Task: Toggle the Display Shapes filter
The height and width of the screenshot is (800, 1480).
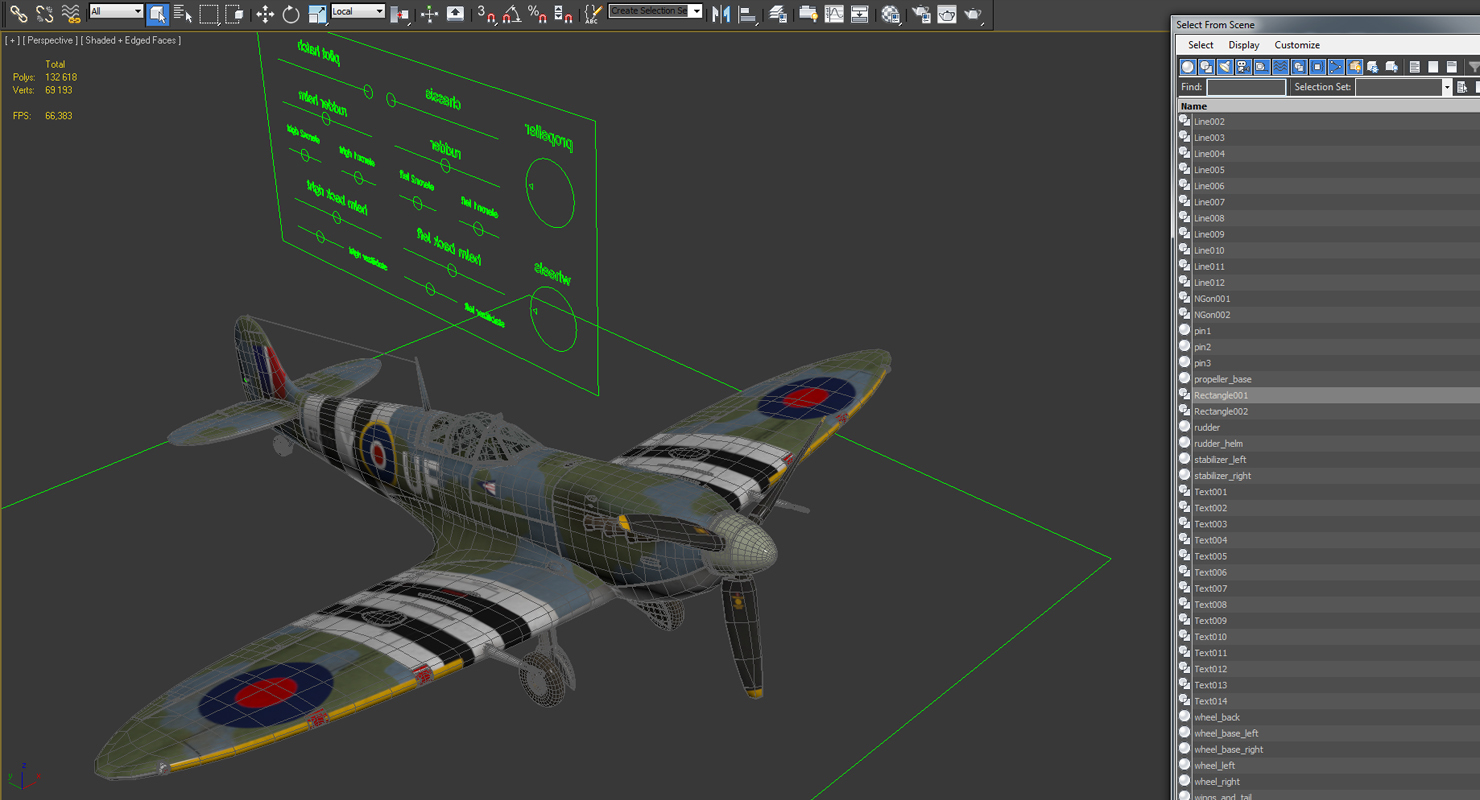Action: pos(1206,67)
